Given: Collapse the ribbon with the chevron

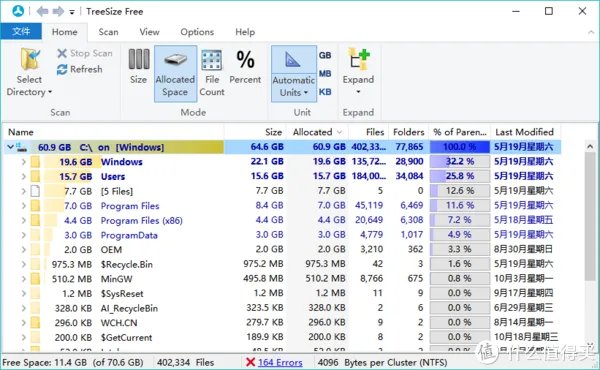Looking at the screenshot, I should click(x=591, y=32).
